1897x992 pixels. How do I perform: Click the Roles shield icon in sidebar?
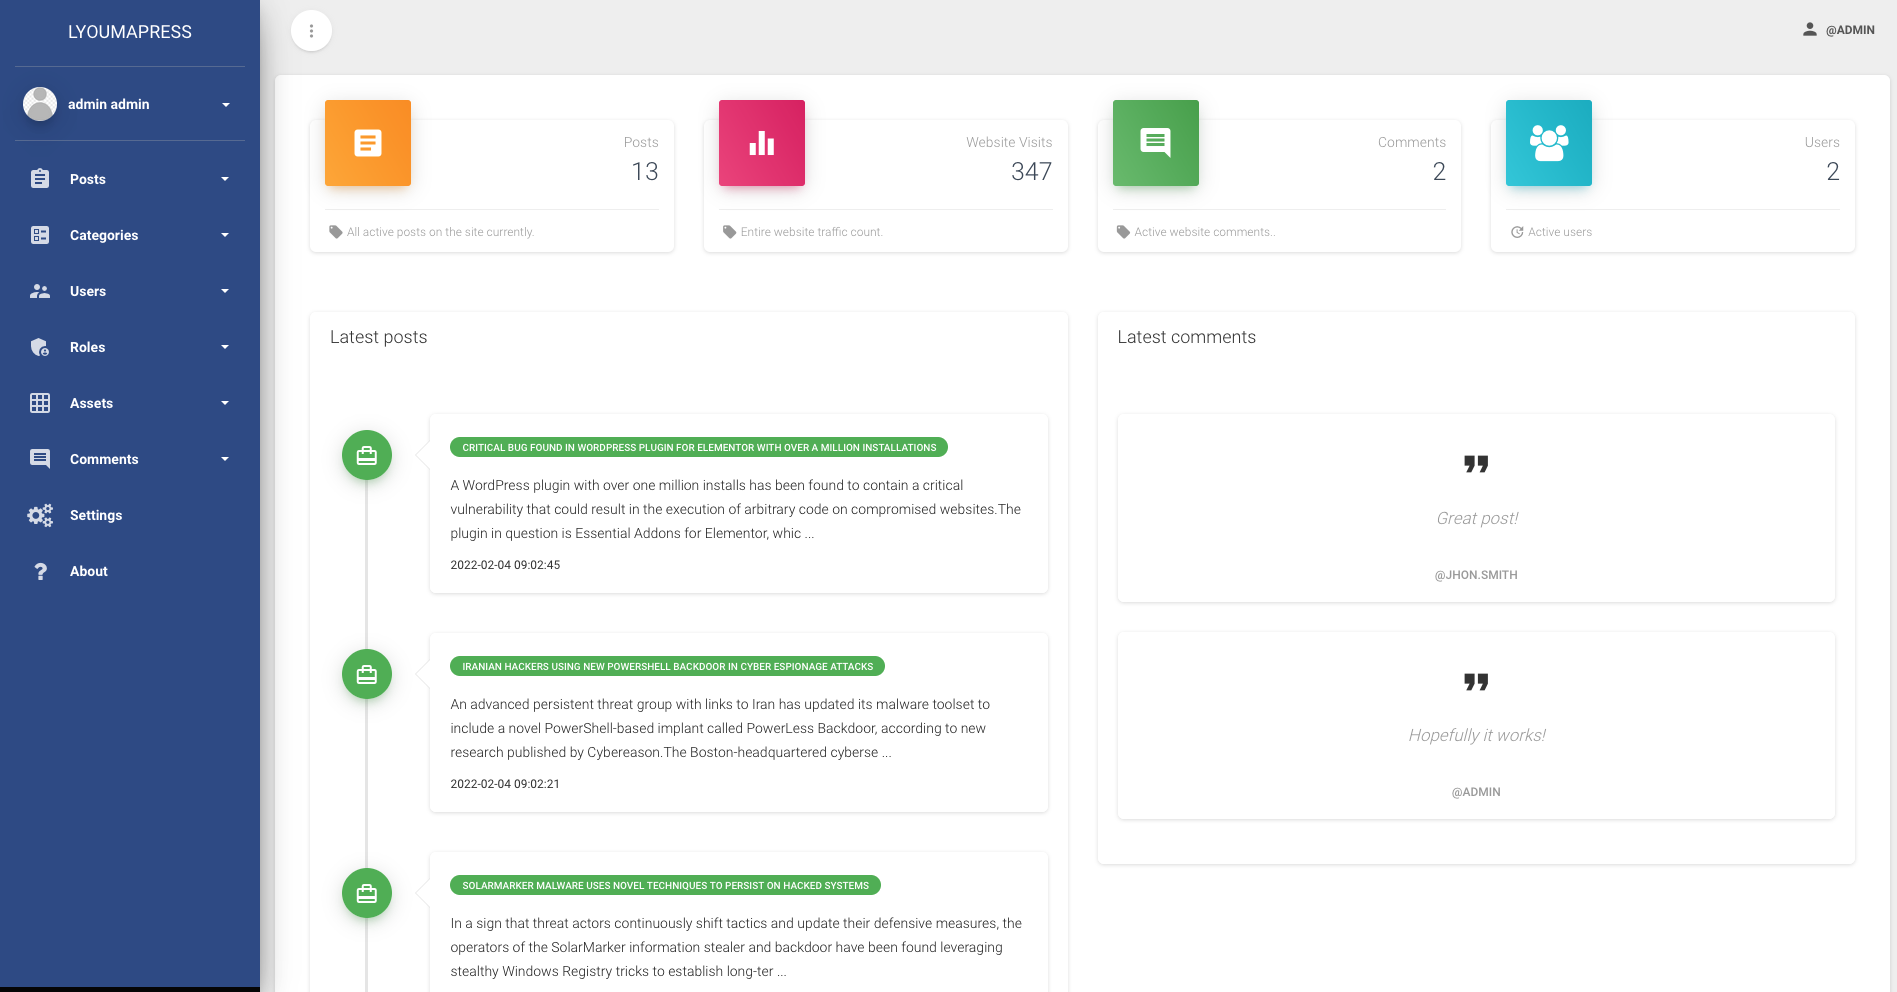[x=40, y=347]
